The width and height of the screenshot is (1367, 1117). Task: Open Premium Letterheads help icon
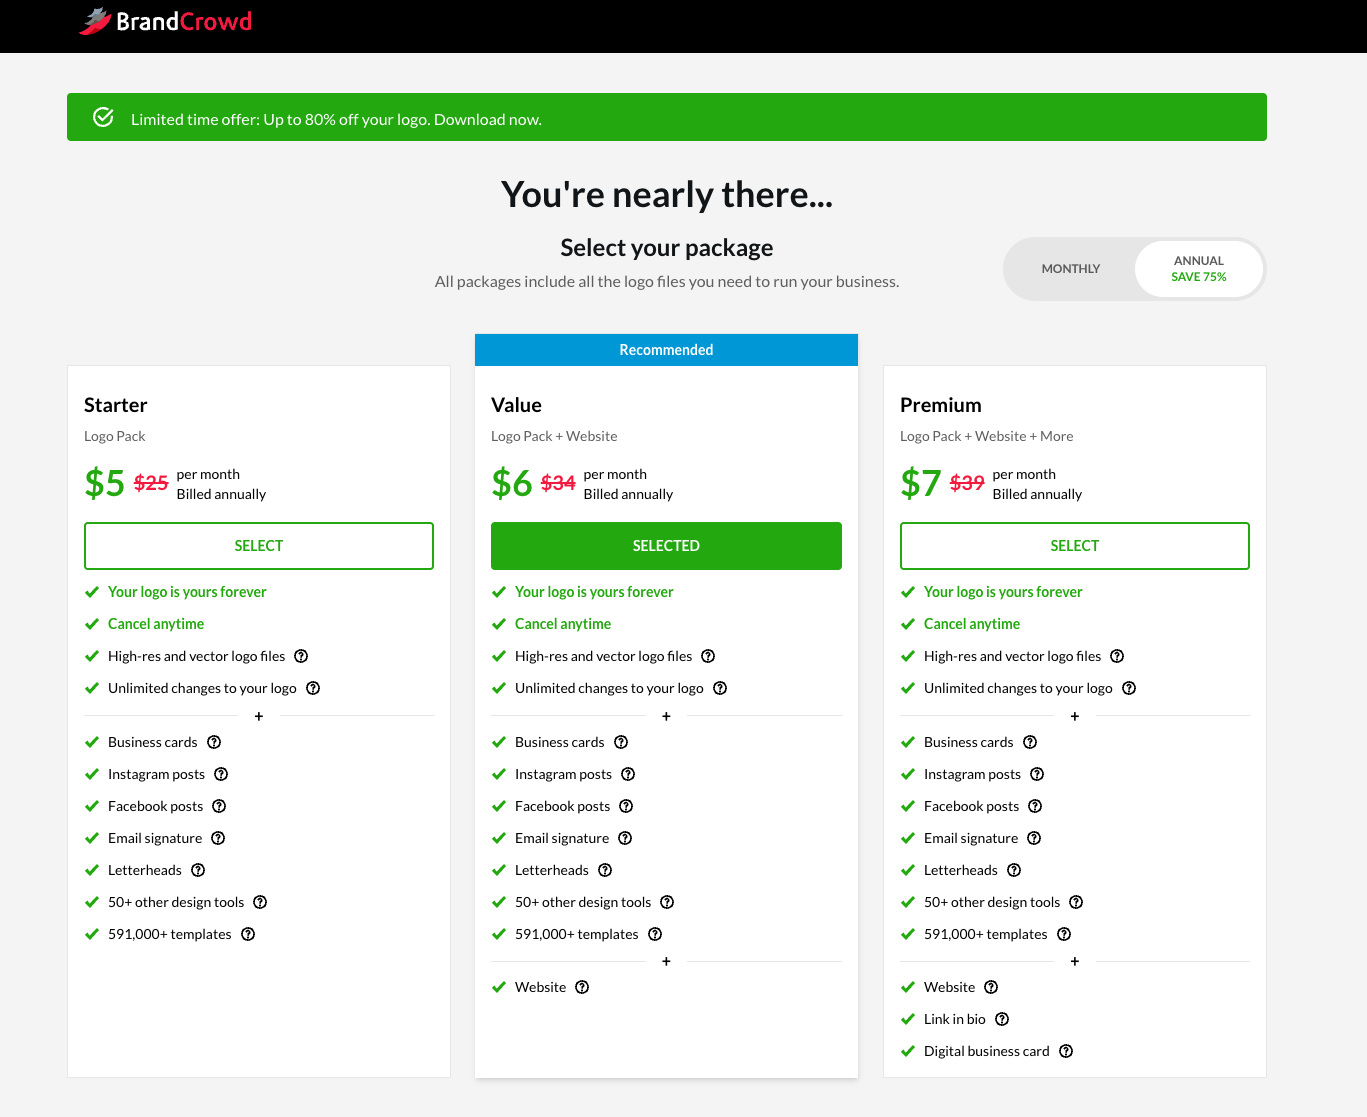pos(1014,870)
